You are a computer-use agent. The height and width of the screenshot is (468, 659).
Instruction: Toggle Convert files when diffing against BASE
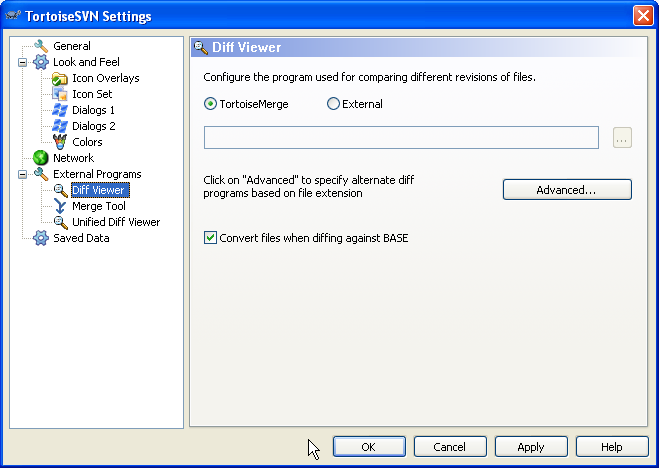pyautogui.click(x=210, y=238)
